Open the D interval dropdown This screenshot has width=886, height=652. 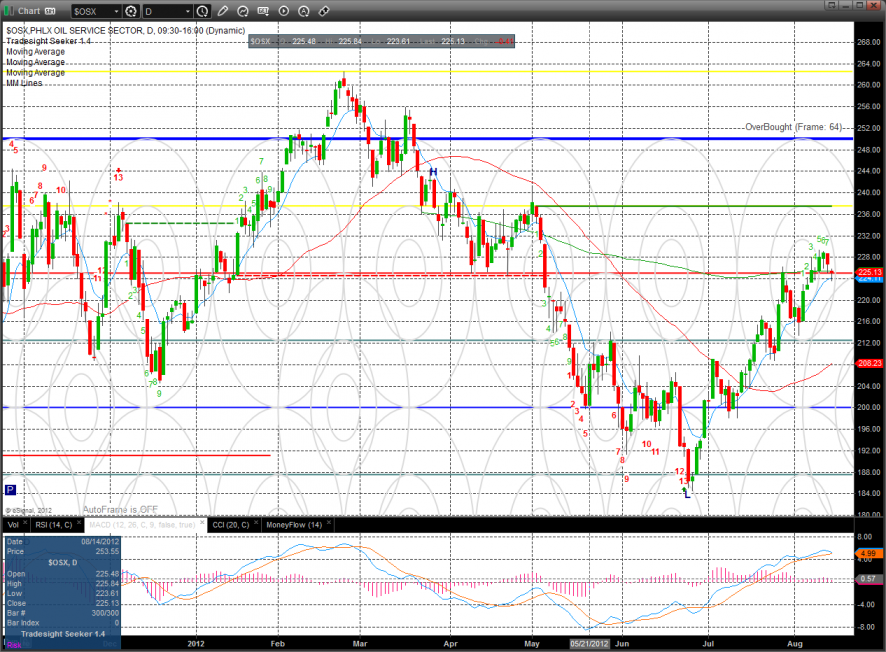[x=188, y=11]
